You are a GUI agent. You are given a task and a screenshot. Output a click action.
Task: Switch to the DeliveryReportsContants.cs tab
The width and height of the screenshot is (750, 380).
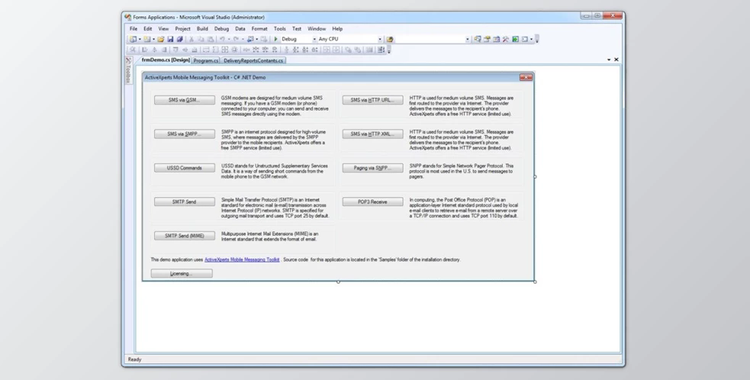pos(253,60)
